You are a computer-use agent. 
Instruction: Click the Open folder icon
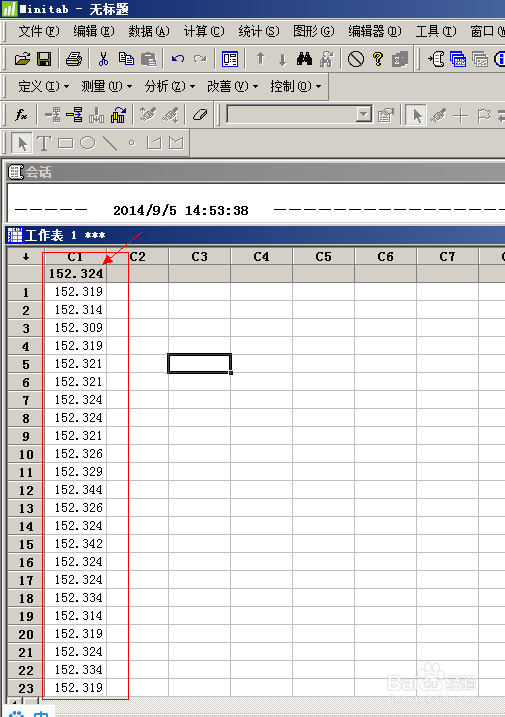[21, 59]
